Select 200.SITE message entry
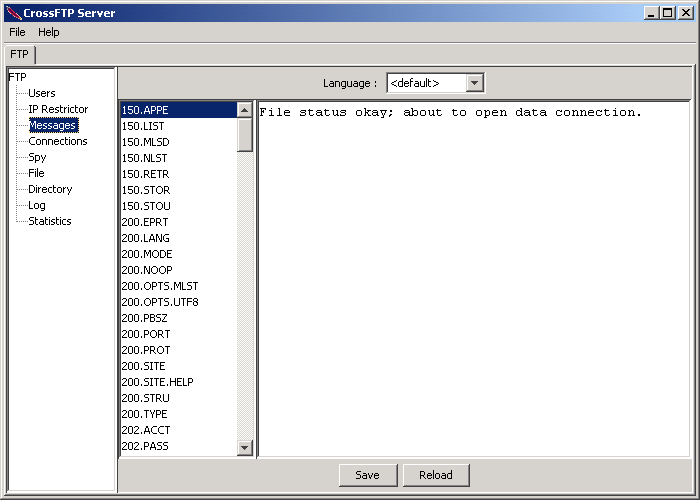700x500 pixels. click(x=179, y=366)
